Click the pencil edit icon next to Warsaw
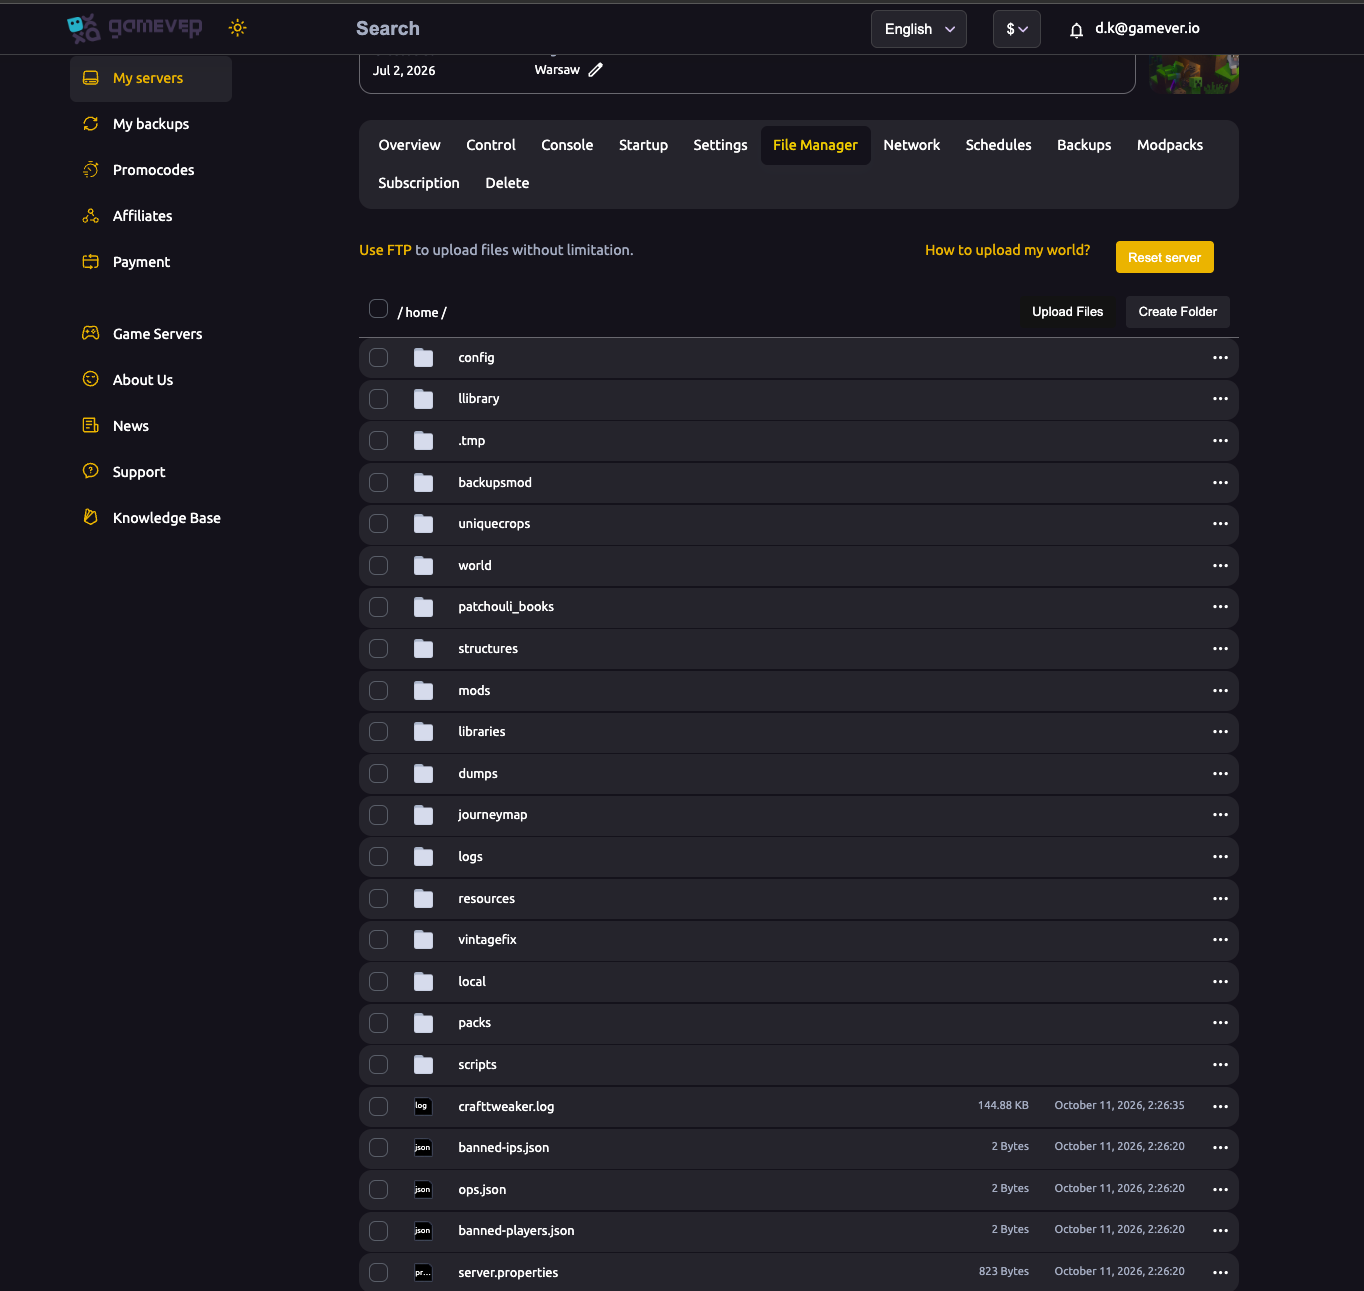The height and width of the screenshot is (1291, 1364). tap(596, 70)
